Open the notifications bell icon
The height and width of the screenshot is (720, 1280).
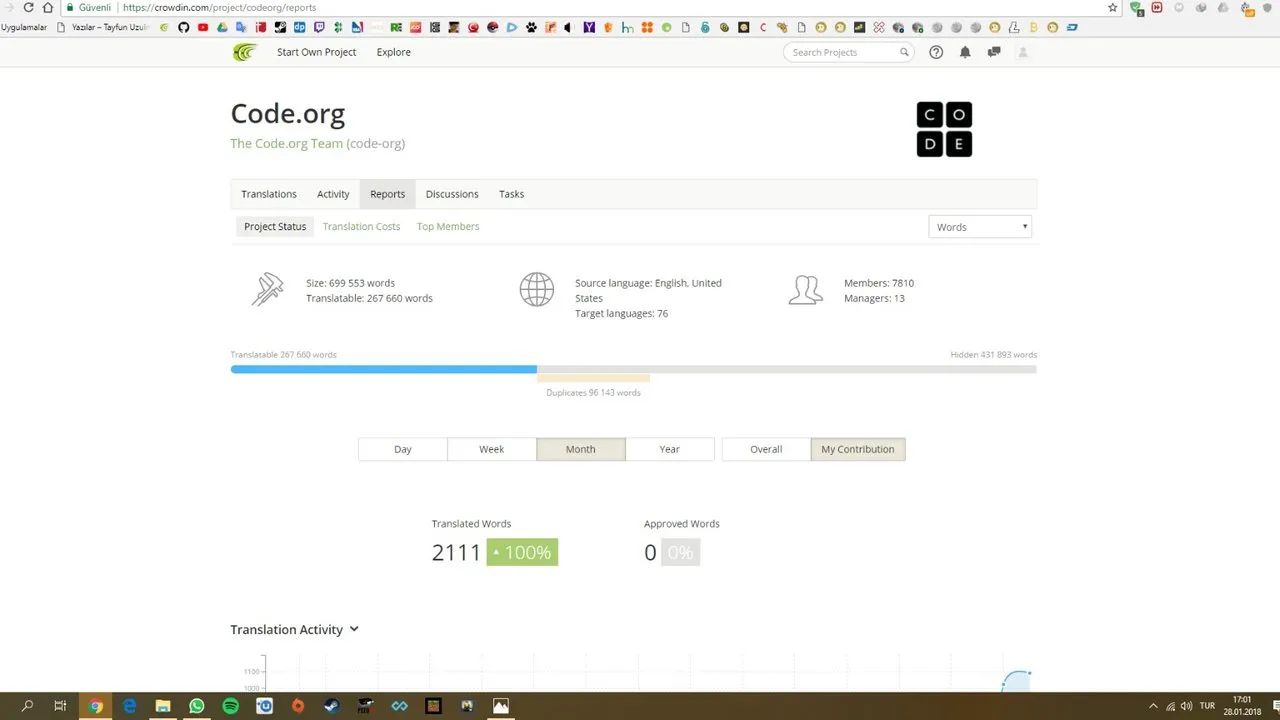point(965,52)
